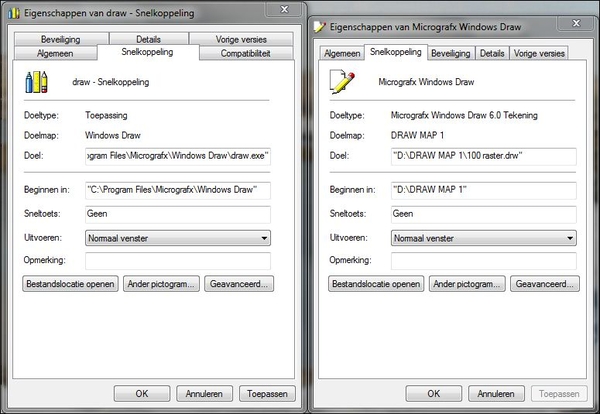Close the Micrografx Windows Draw properties window
600x414 pixels.
click(576, 23)
